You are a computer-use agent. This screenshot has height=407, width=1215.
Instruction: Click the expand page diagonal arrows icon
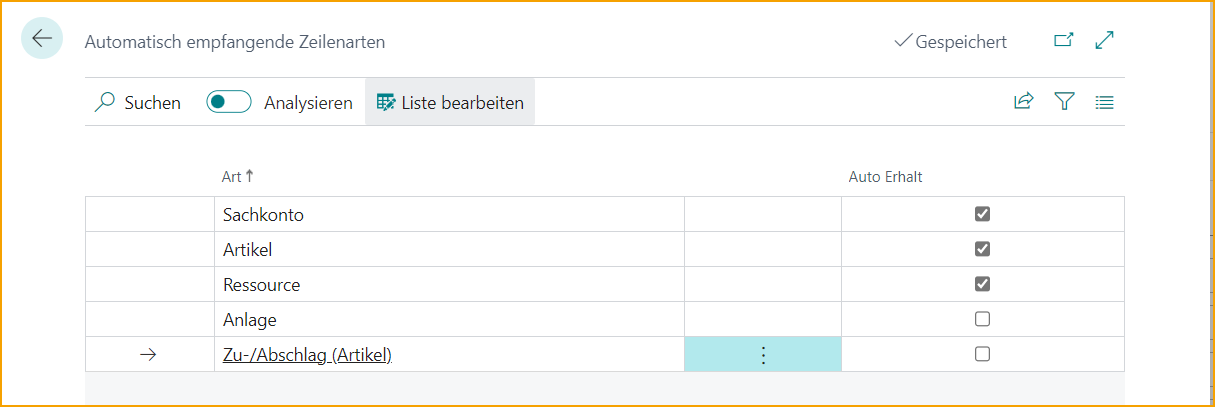1104,41
